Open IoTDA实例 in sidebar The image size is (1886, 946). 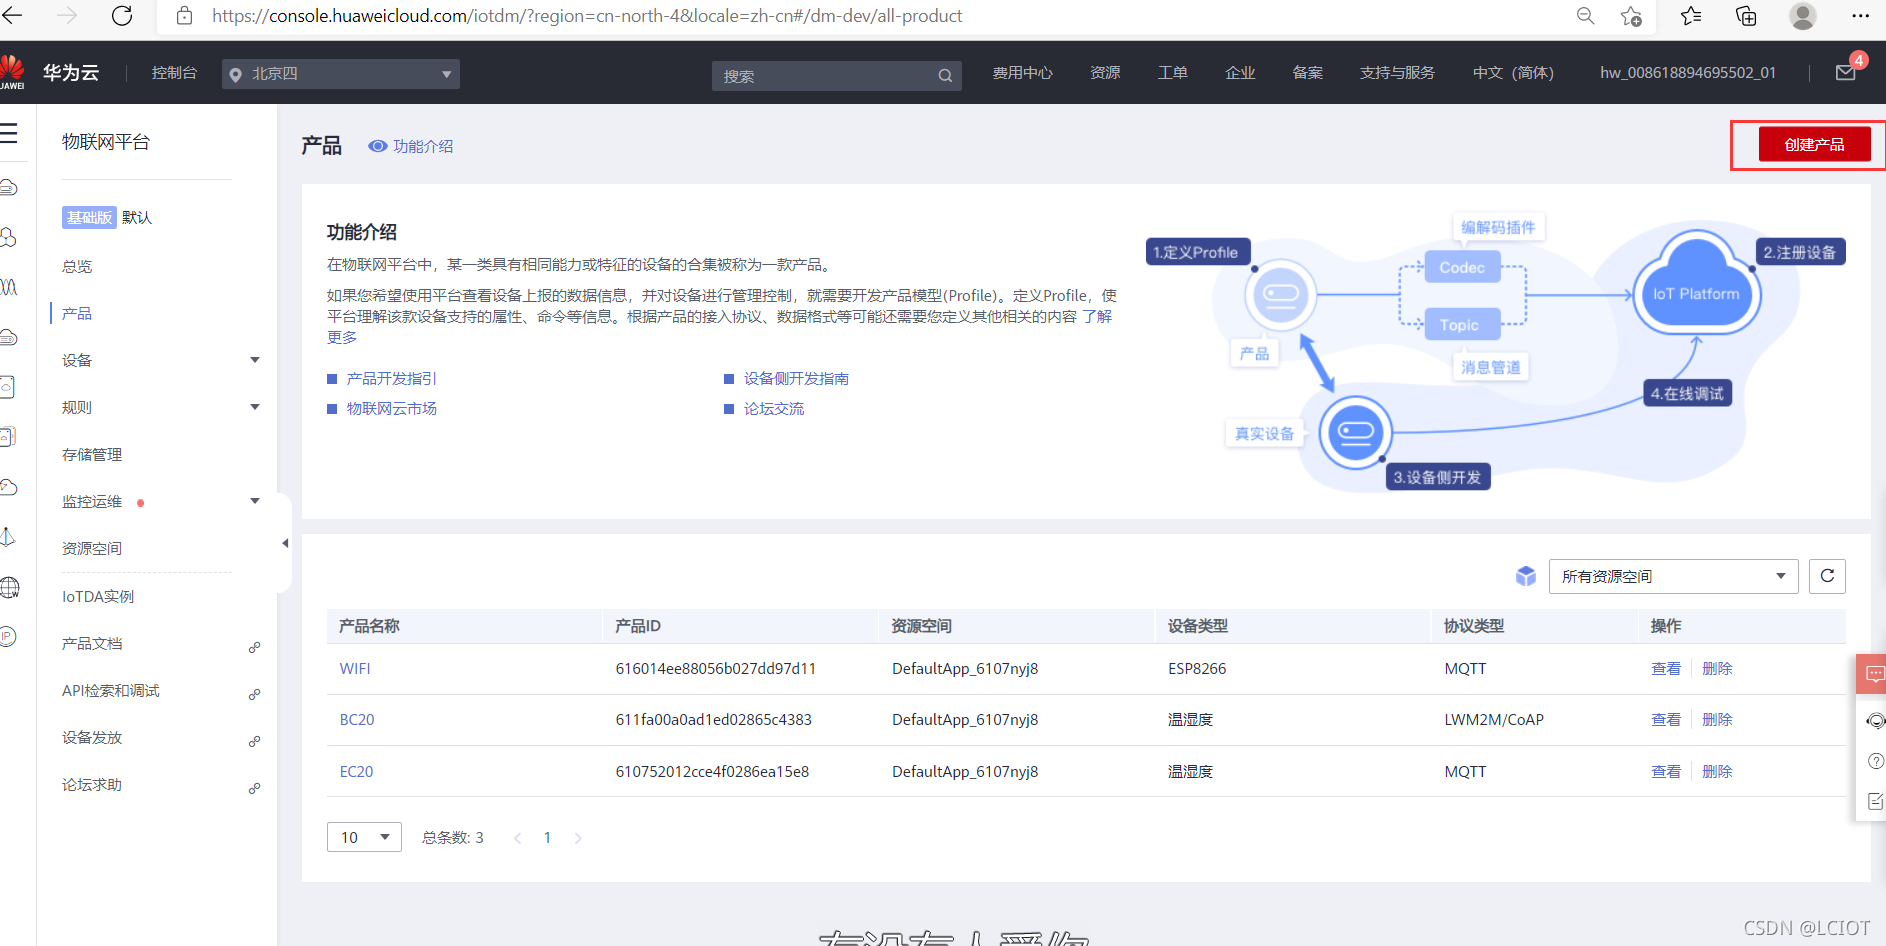[x=98, y=596]
